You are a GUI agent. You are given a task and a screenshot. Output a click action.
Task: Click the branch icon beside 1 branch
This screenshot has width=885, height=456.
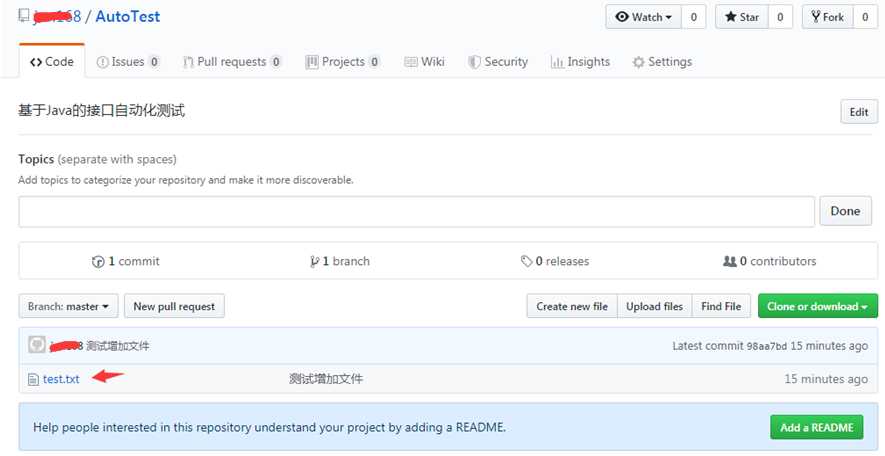click(314, 262)
